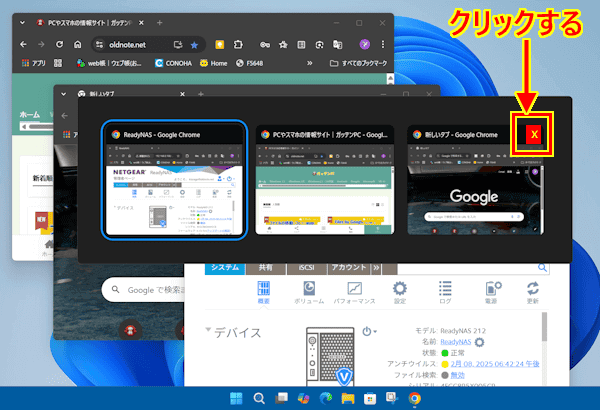Add a new tab in oldnote.net window
Image resolution: width=600 pixels, height=410 pixels.
(160, 23)
